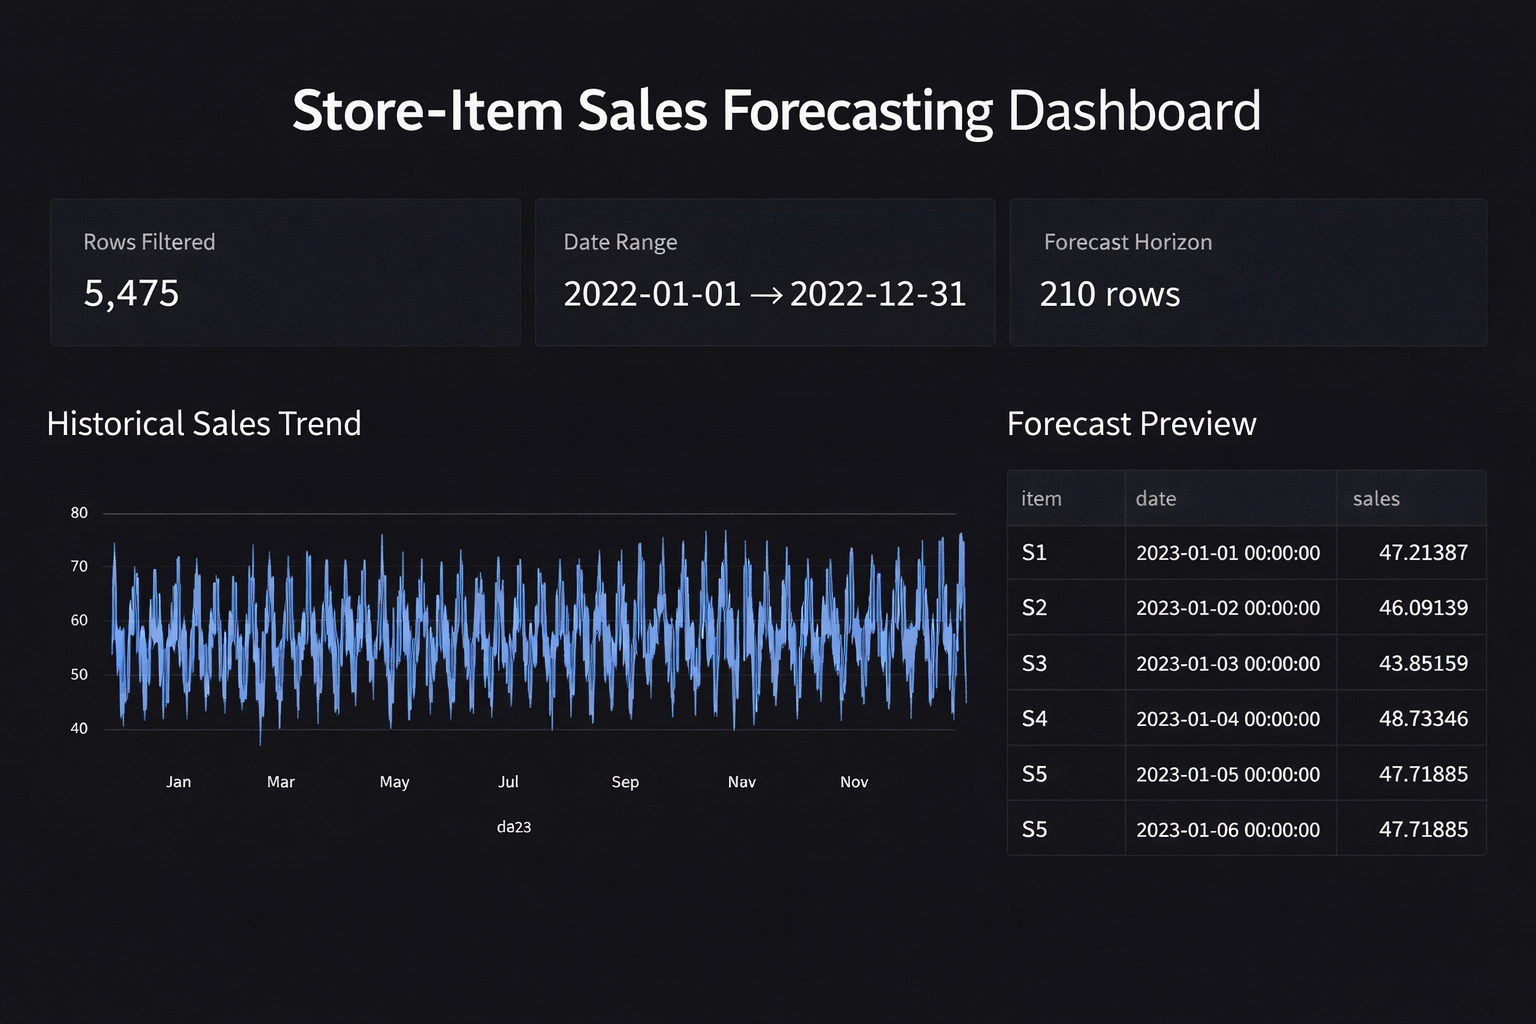Image resolution: width=1536 pixels, height=1024 pixels.
Task: Click the 80 value on the chart y-axis
Action: 78,512
